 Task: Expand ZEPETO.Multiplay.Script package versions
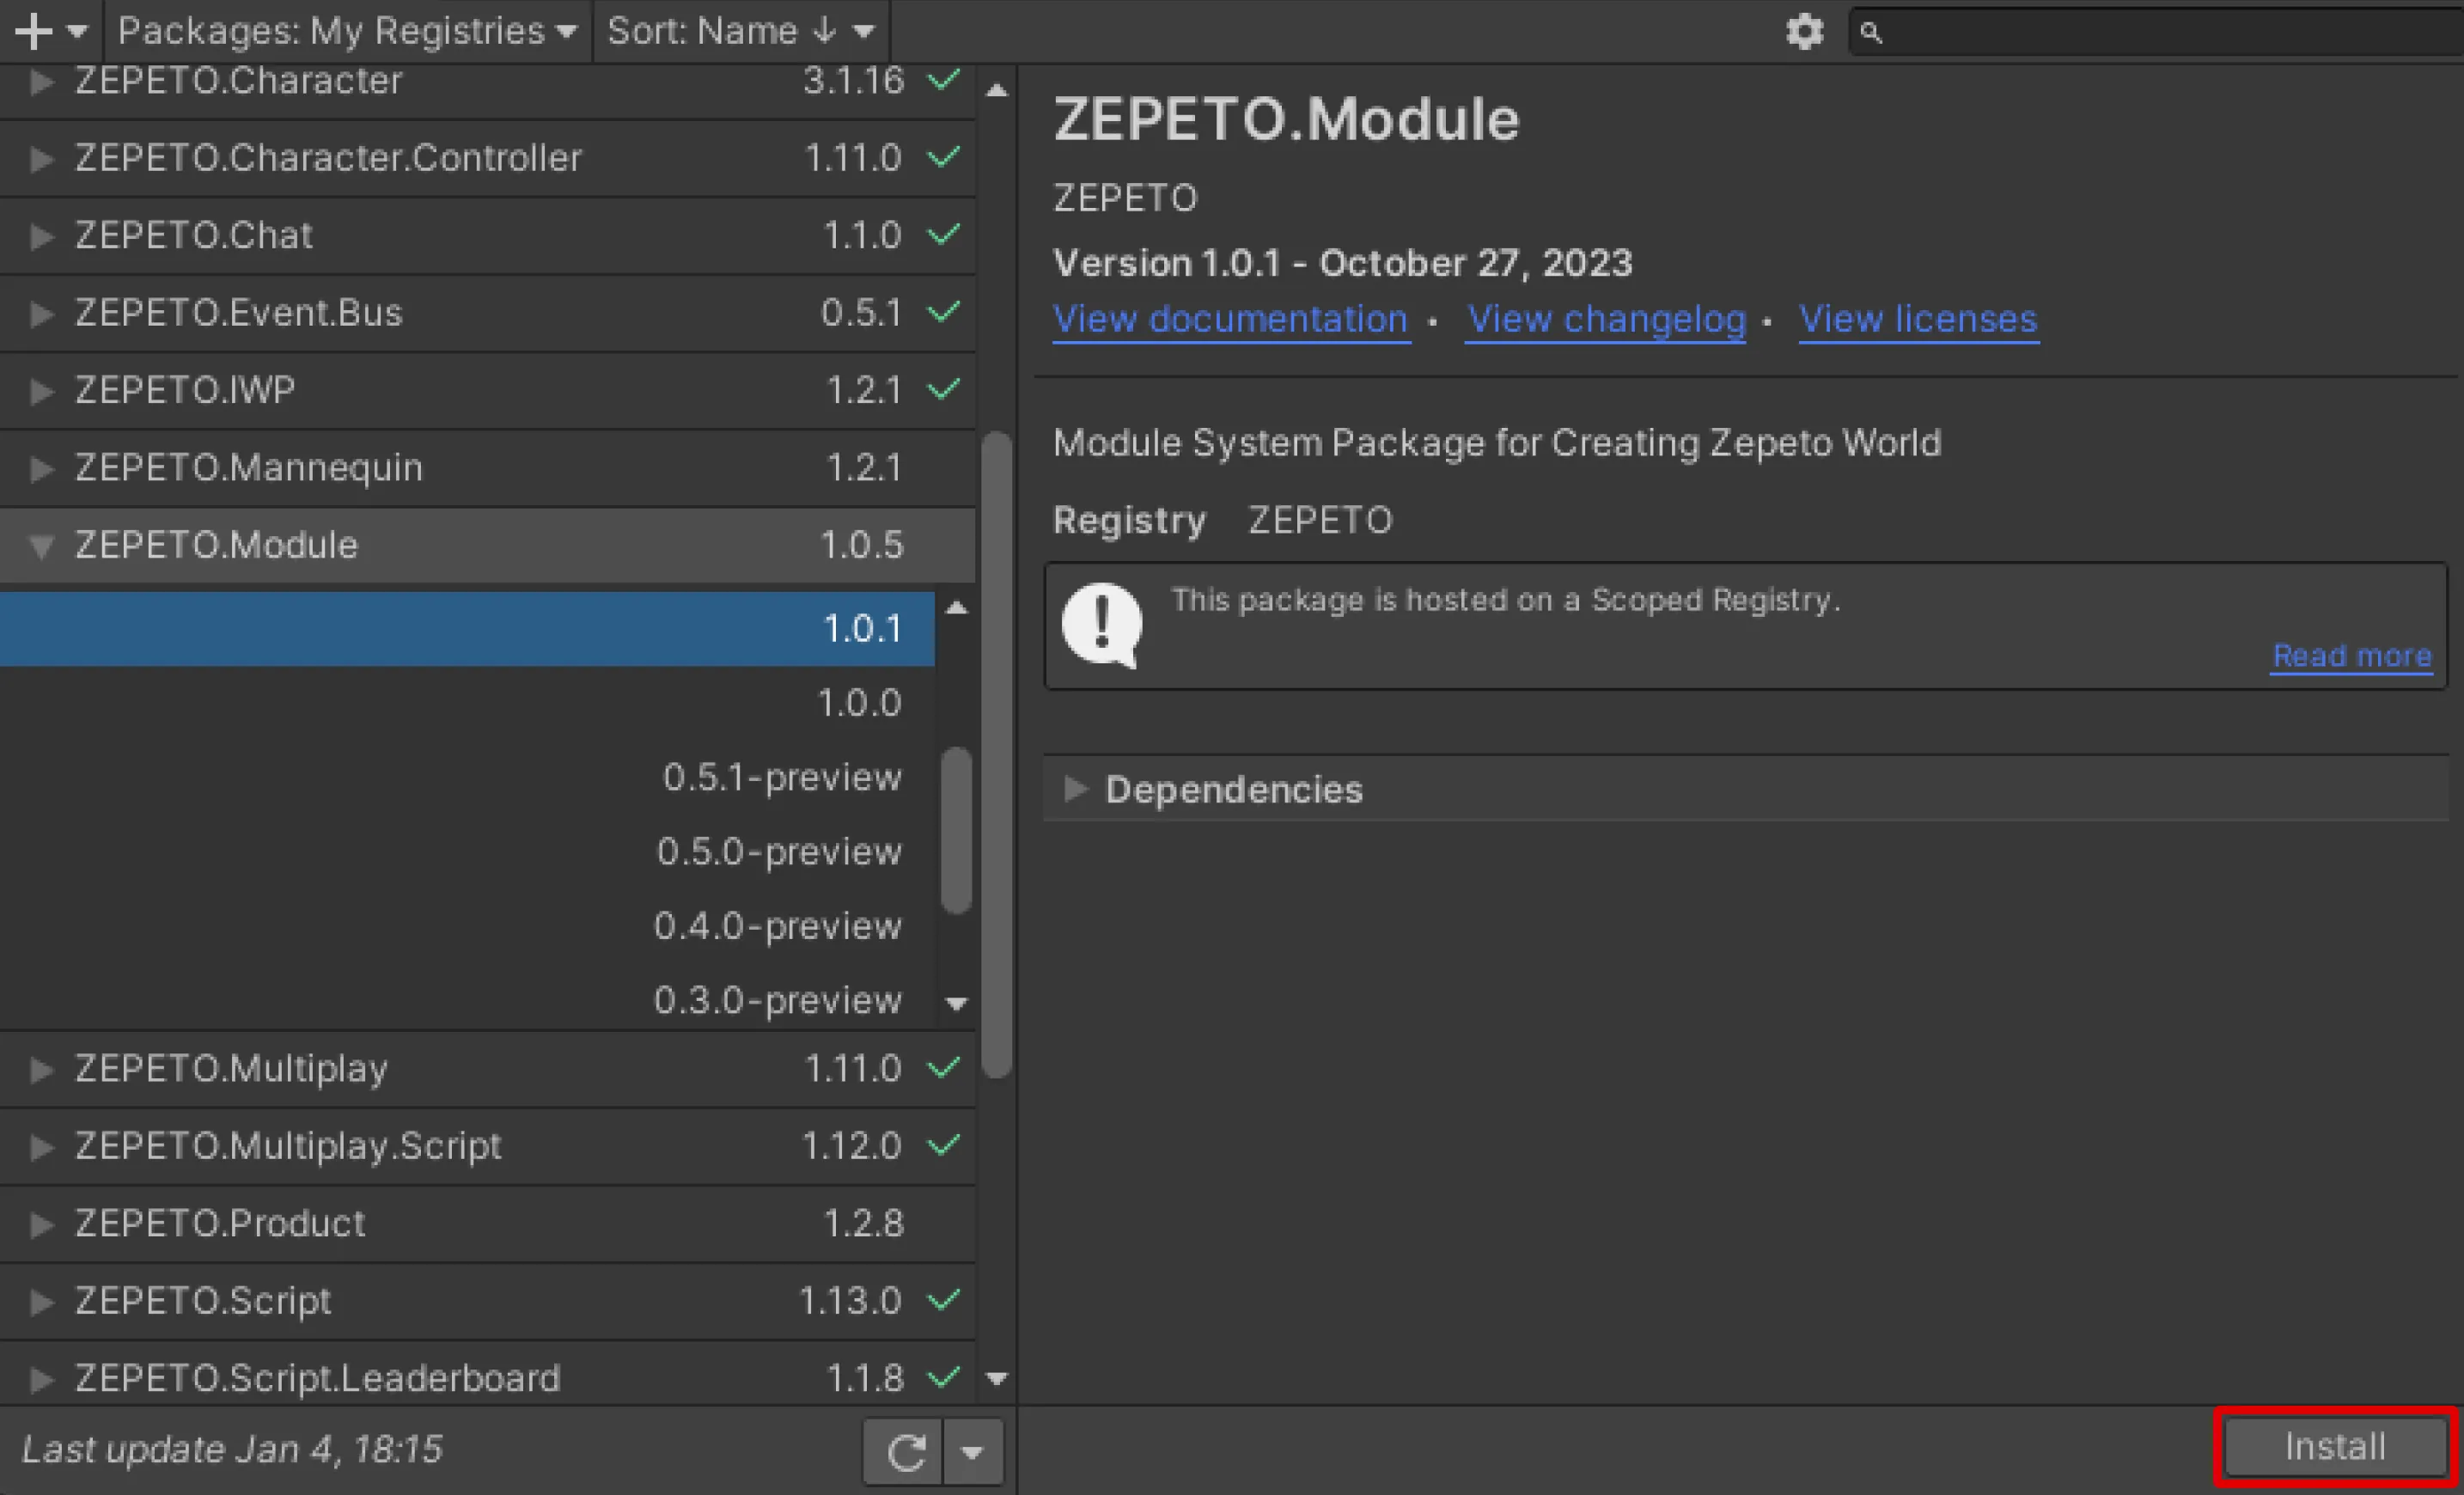pyautogui.click(x=41, y=1146)
